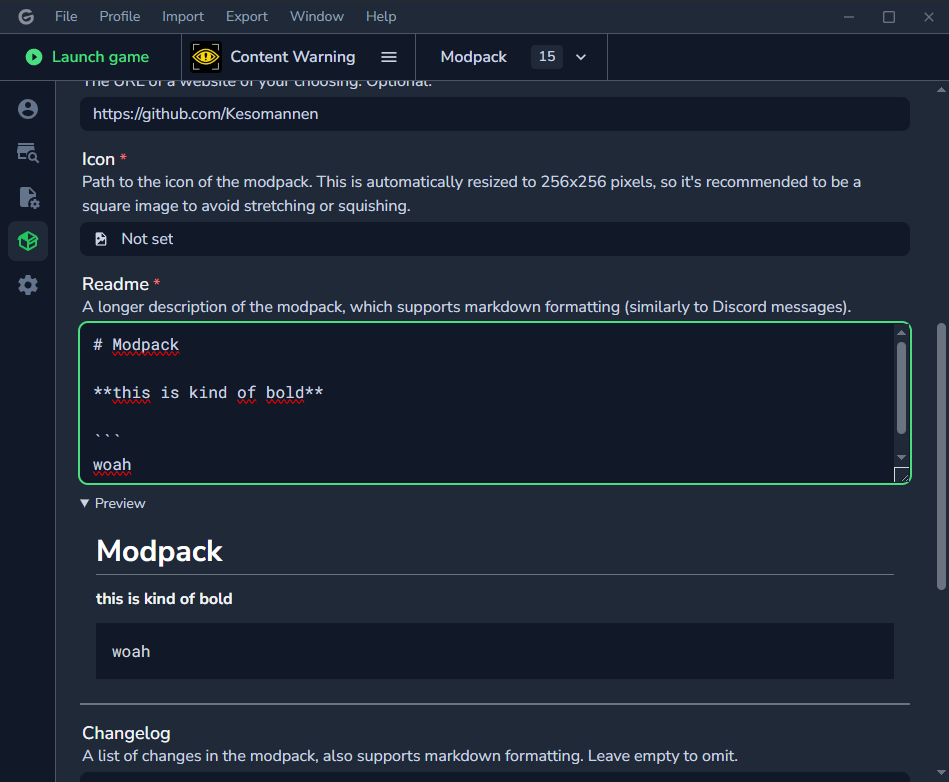Open the Import menu
The height and width of the screenshot is (782, 949).
(183, 16)
